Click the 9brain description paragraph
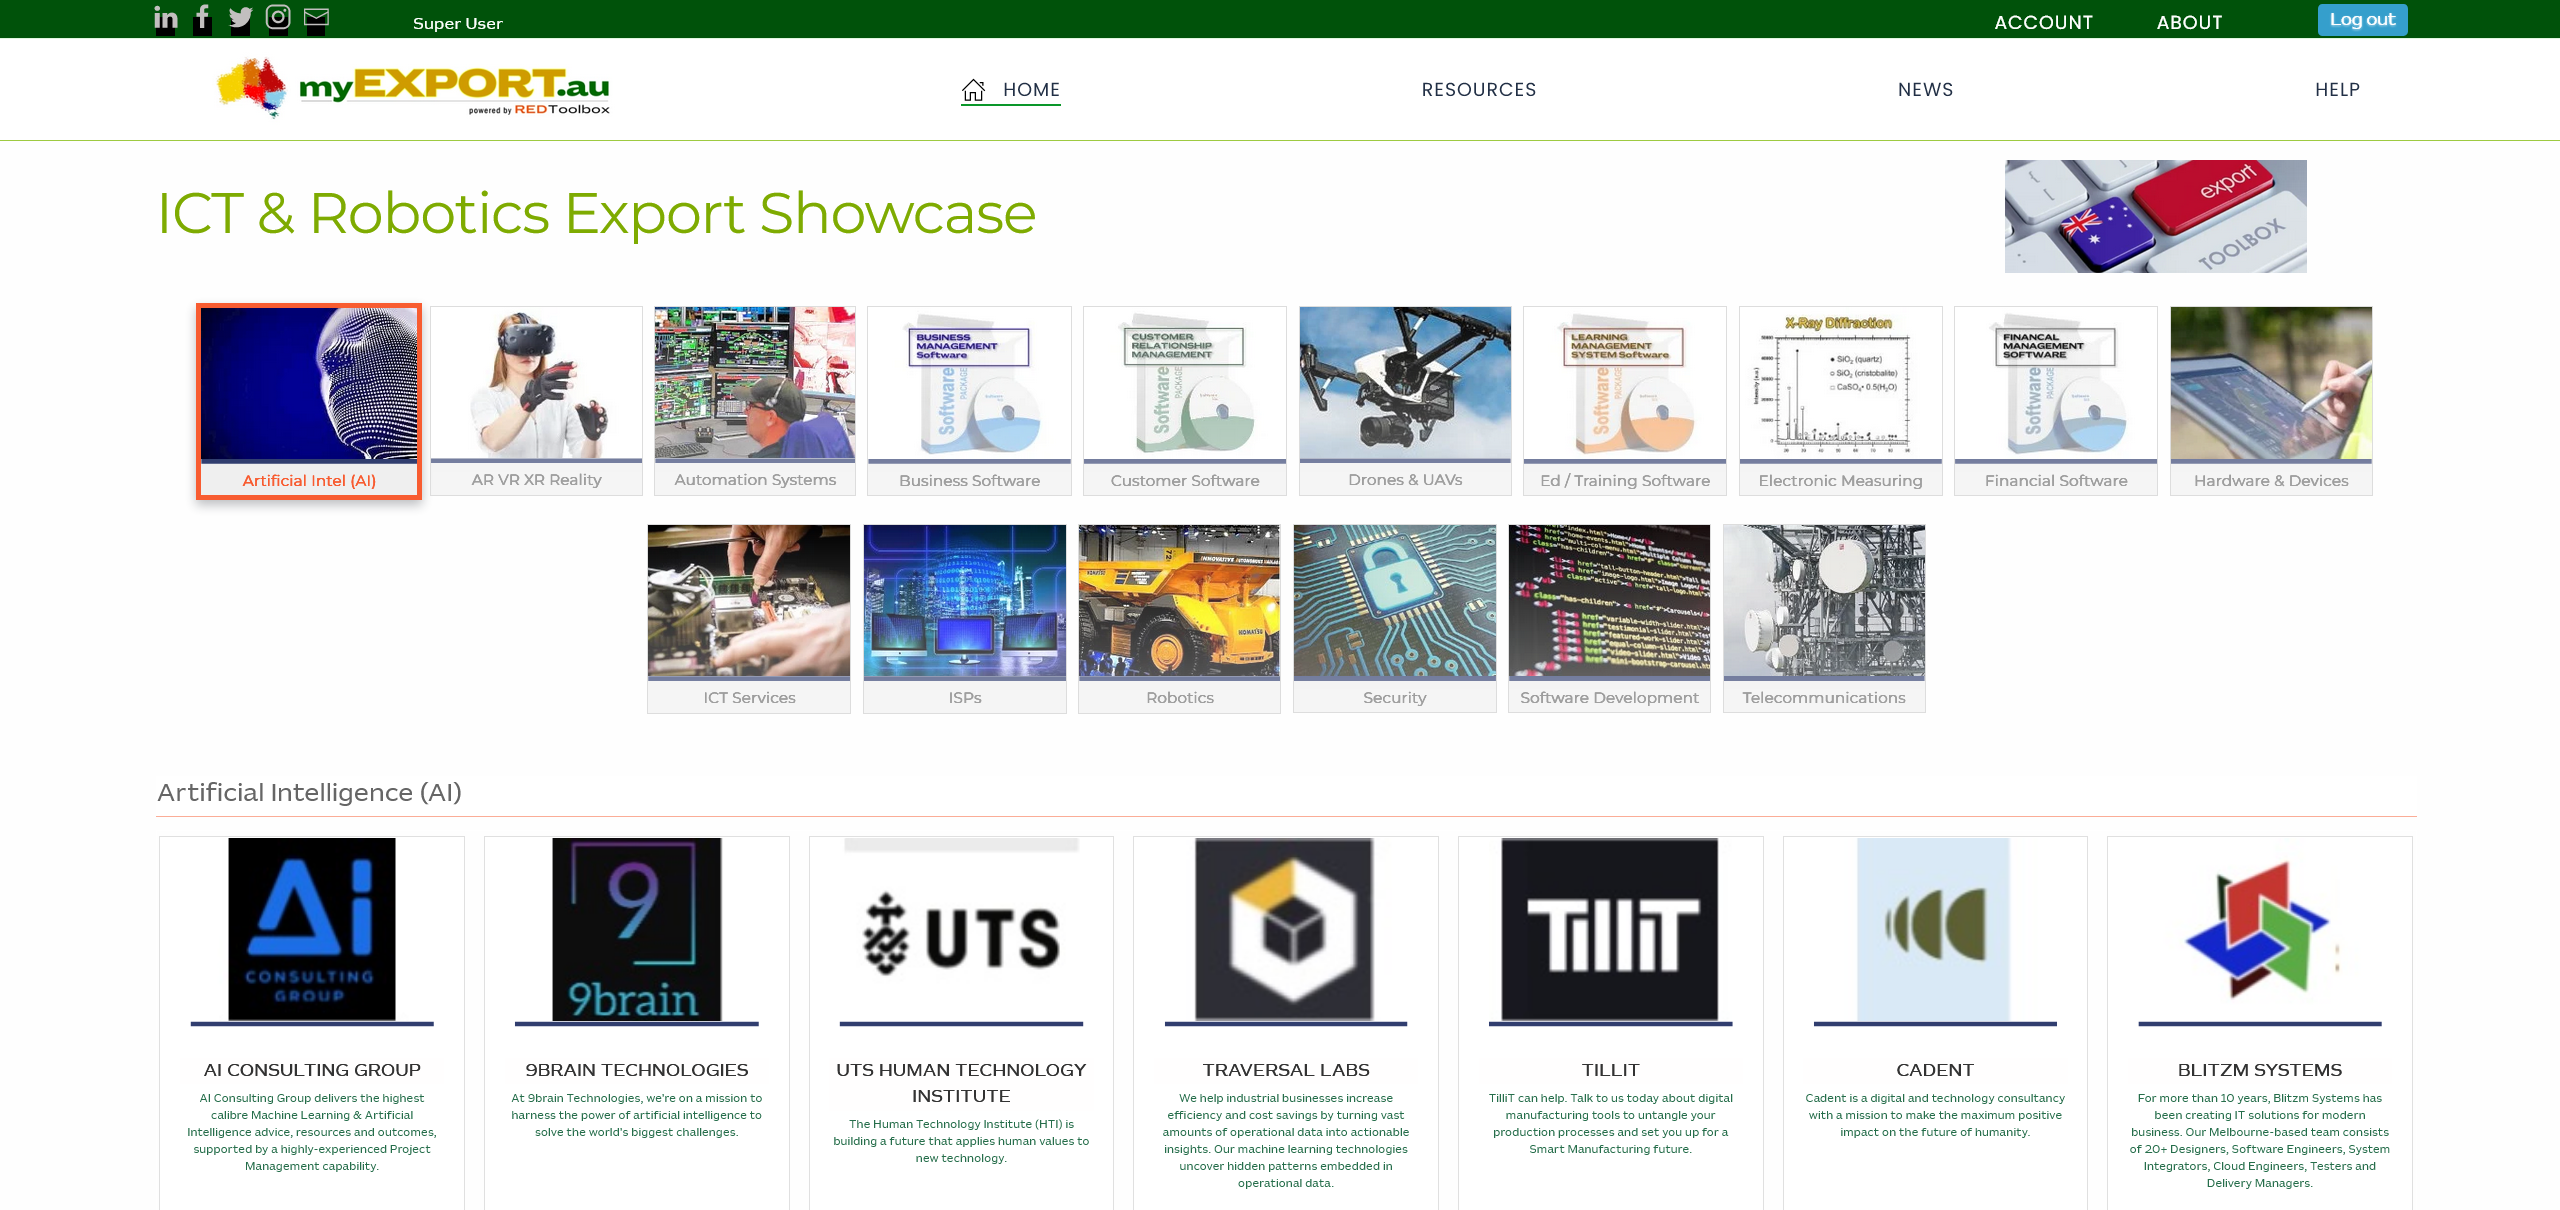 636,1115
